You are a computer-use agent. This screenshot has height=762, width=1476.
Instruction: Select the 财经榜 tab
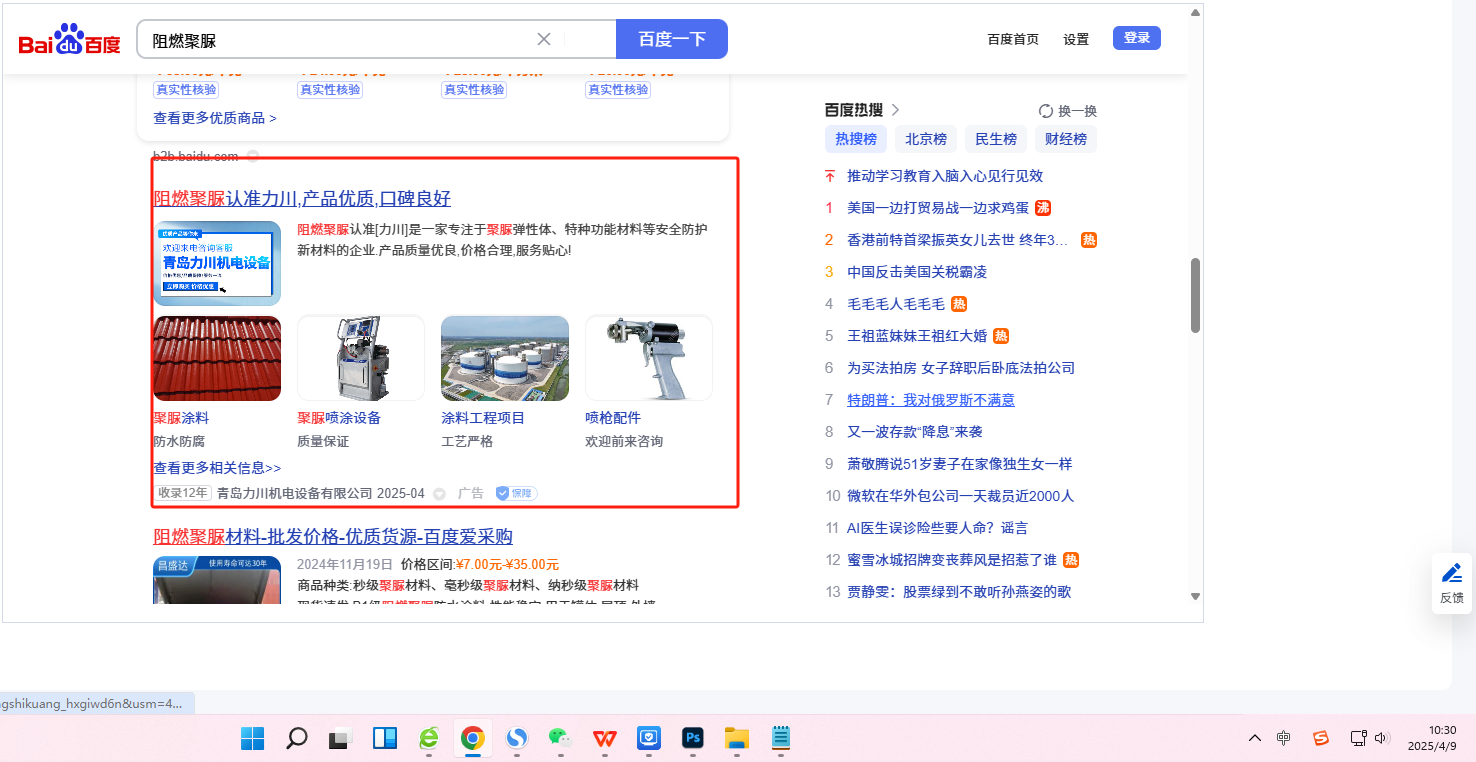pyautogui.click(x=1066, y=139)
